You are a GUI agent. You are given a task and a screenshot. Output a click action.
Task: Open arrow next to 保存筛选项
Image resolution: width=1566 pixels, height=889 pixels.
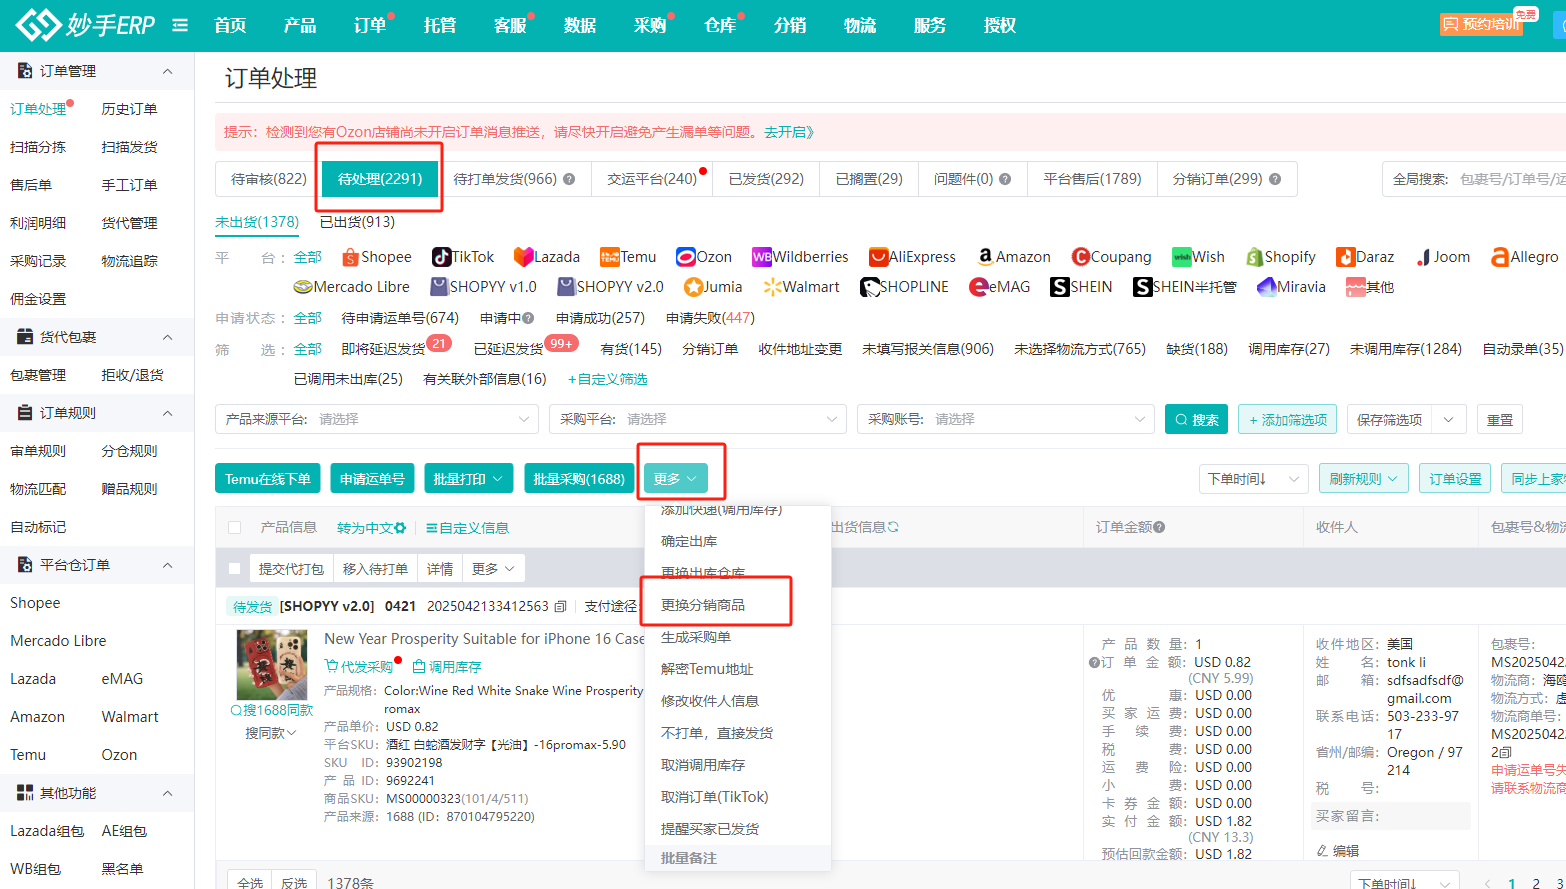pos(1449,419)
